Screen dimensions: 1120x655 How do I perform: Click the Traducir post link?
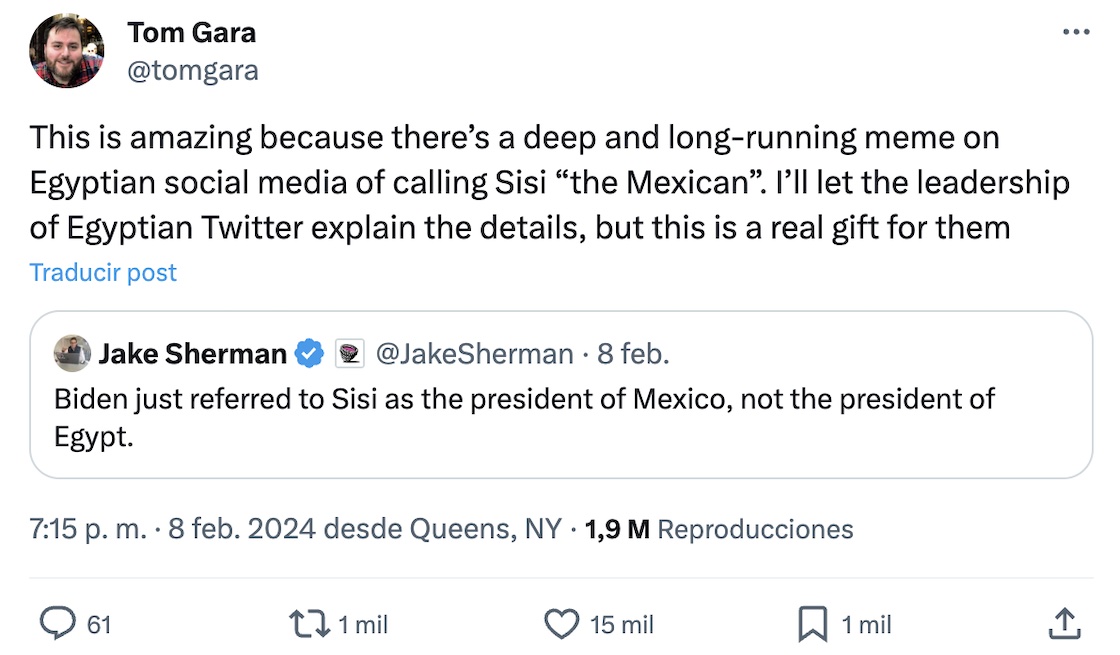pos(103,272)
